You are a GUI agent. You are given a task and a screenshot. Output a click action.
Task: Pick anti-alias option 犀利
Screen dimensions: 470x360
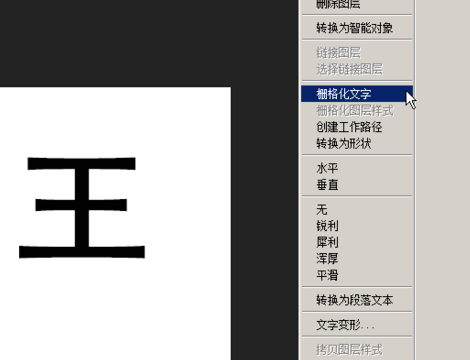pyautogui.click(x=357, y=242)
